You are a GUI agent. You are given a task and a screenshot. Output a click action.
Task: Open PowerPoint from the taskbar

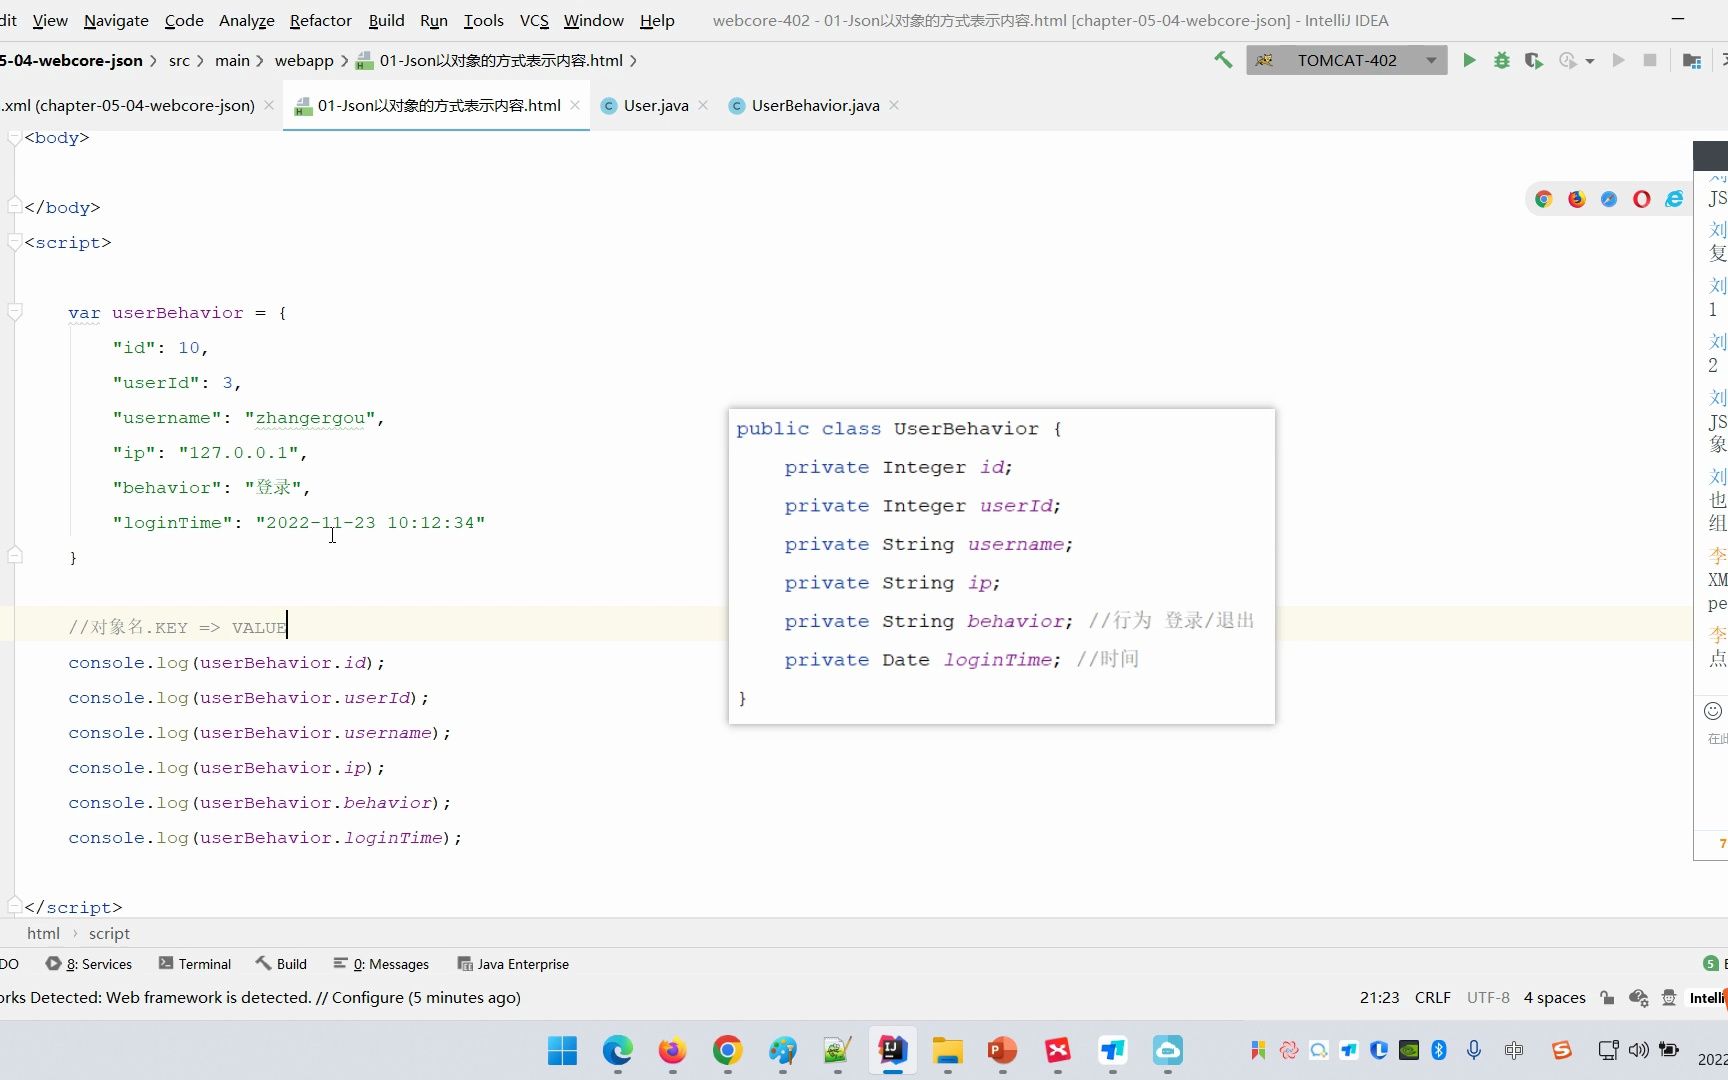click(x=1002, y=1050)
